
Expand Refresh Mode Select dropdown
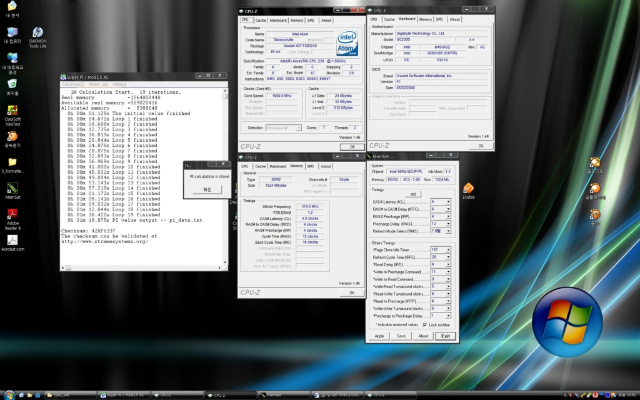pyautogui.click(x=448, y=231)
